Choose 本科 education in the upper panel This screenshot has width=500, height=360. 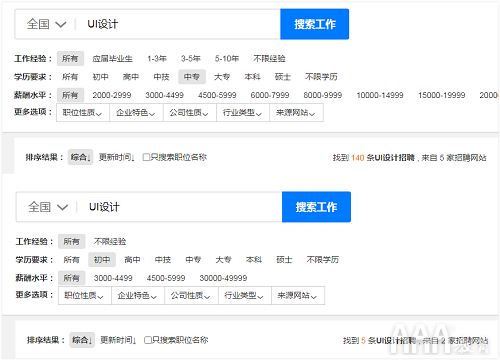pyautogui.click(x=252, y=77)
